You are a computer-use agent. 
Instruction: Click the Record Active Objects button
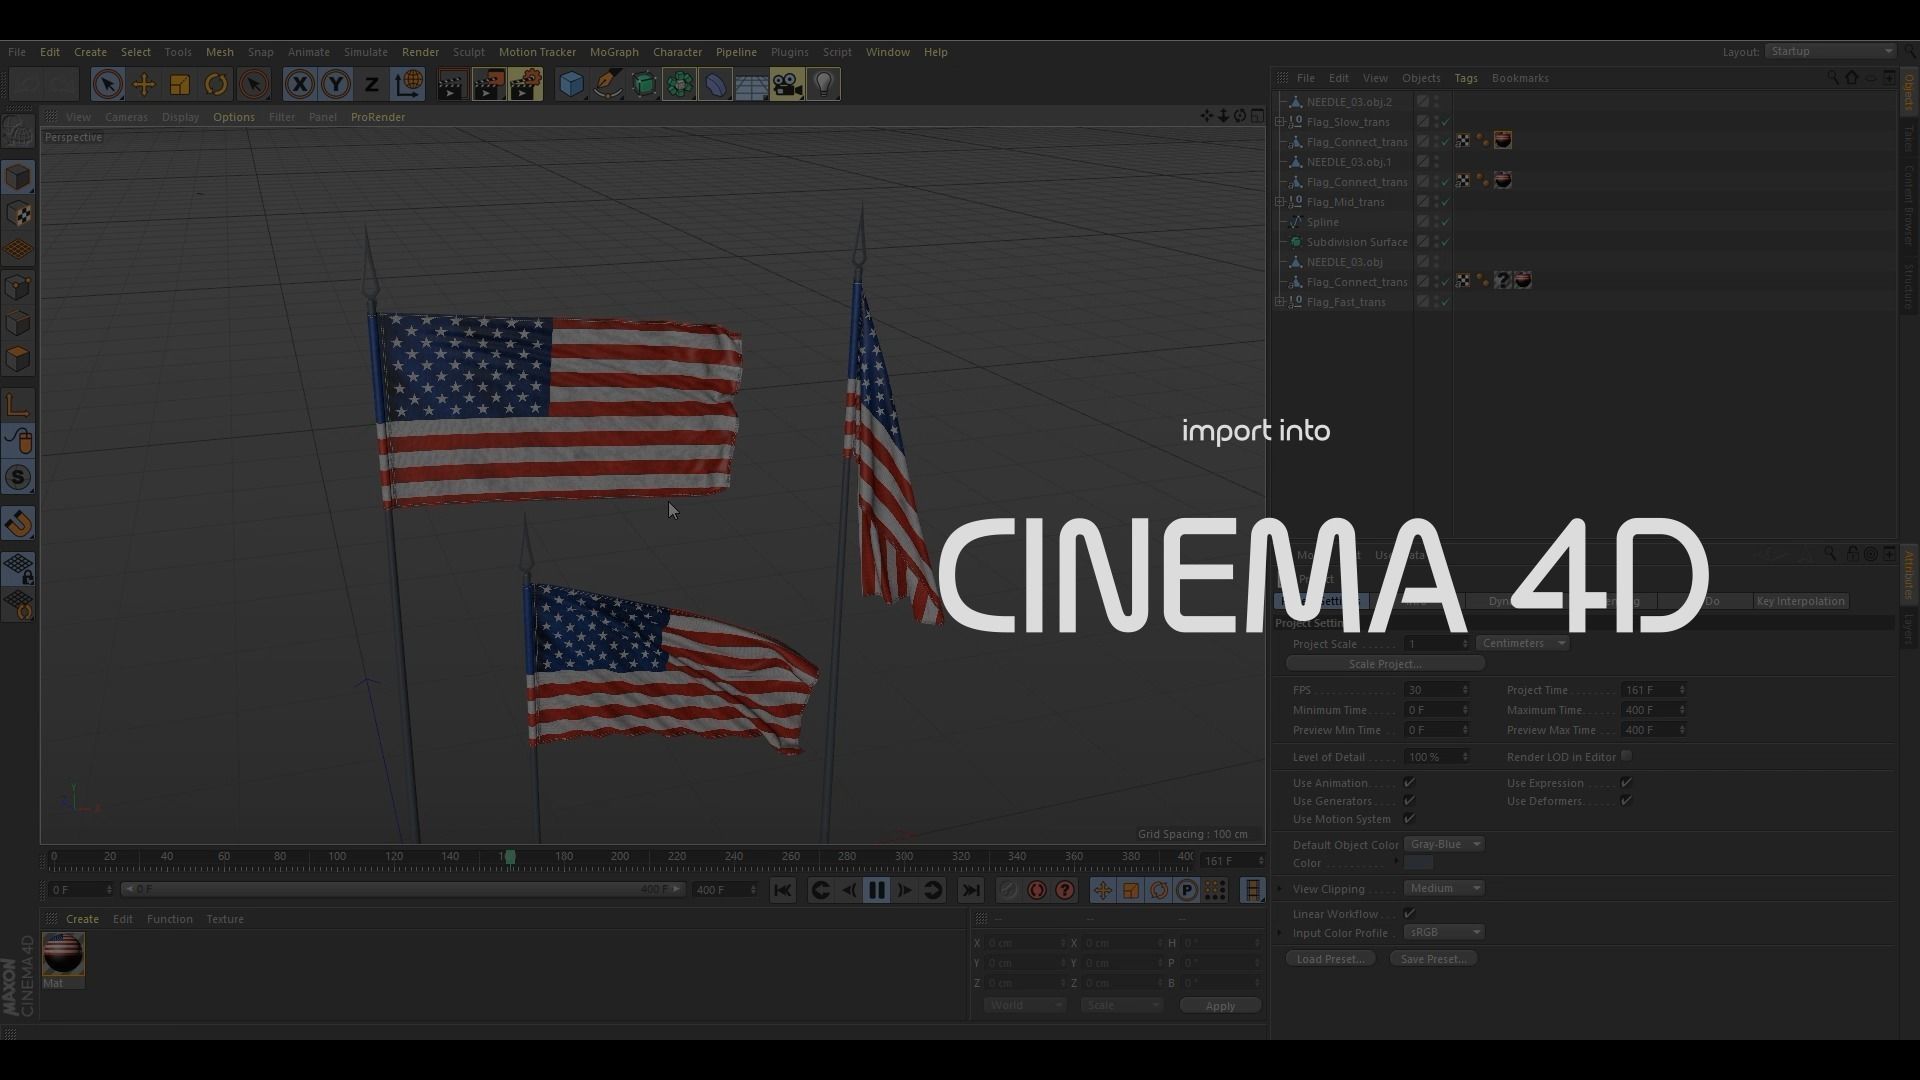point(1009,891)
